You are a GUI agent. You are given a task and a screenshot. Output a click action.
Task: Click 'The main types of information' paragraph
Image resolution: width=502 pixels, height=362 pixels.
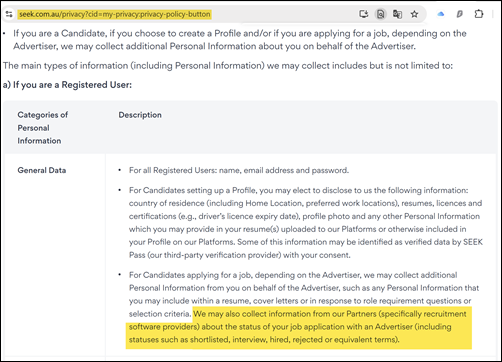228,66
